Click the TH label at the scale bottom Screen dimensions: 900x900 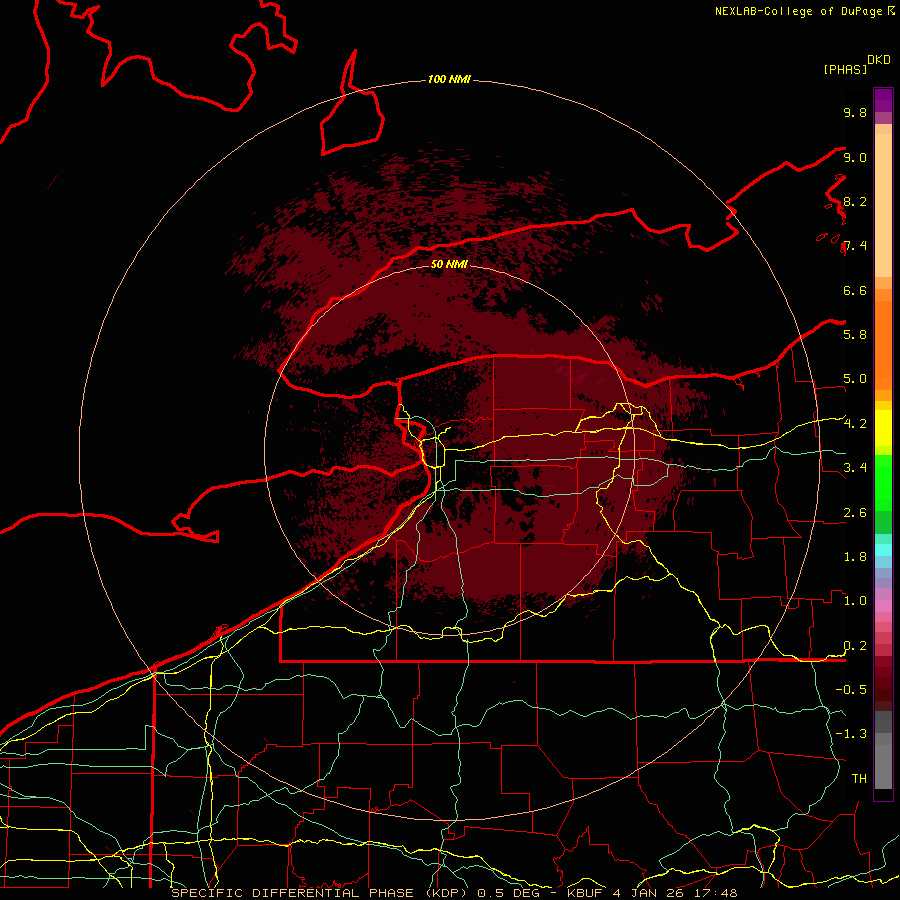point(859,778)
